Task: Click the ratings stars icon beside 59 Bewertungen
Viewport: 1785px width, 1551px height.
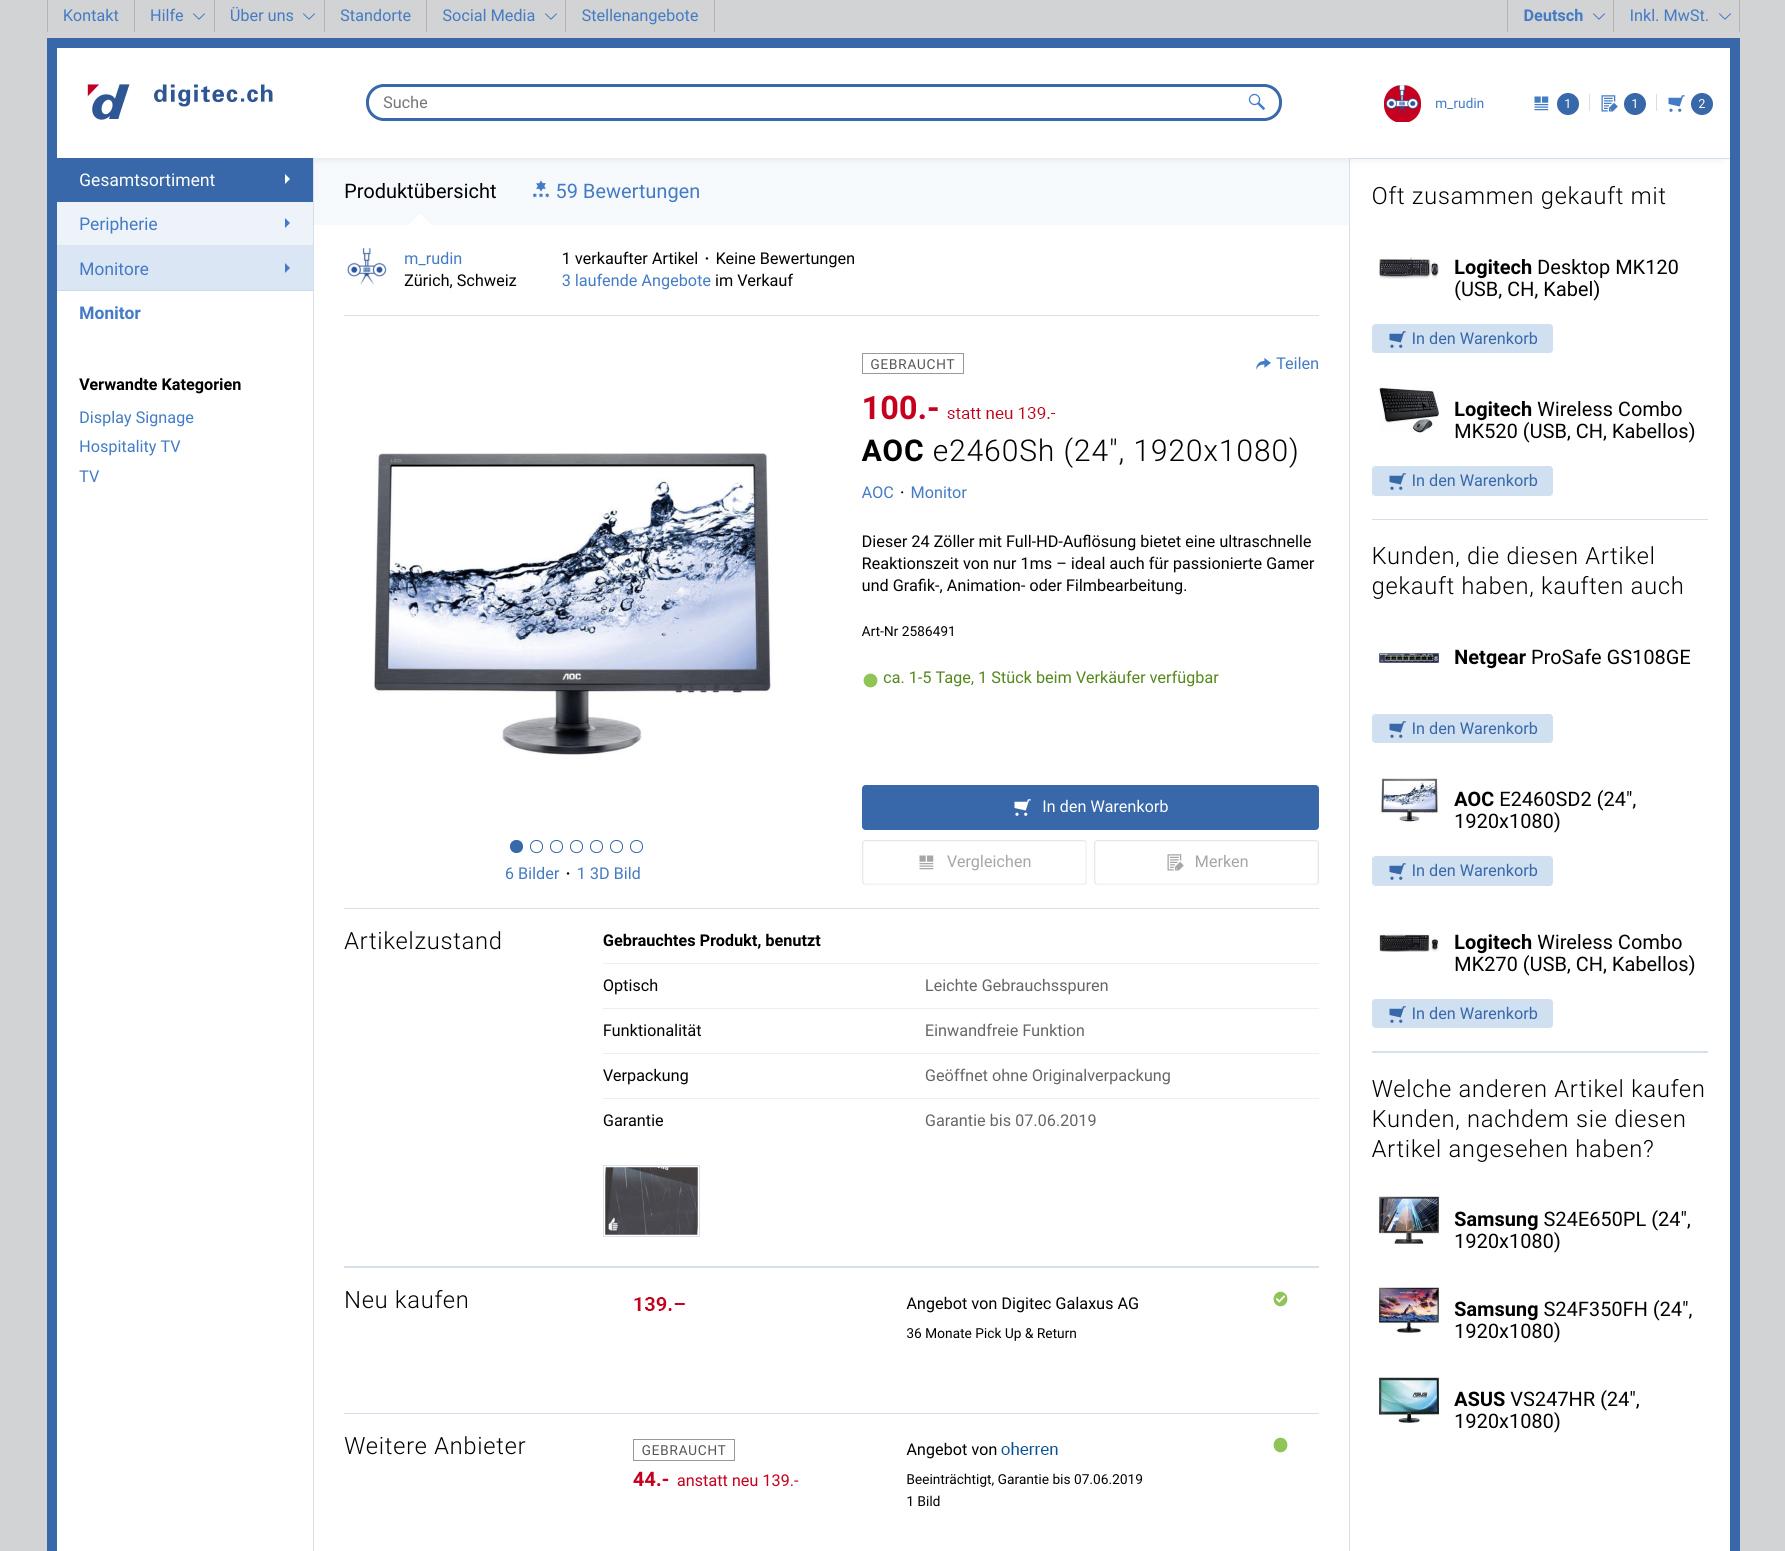Action: pos(541,191)
